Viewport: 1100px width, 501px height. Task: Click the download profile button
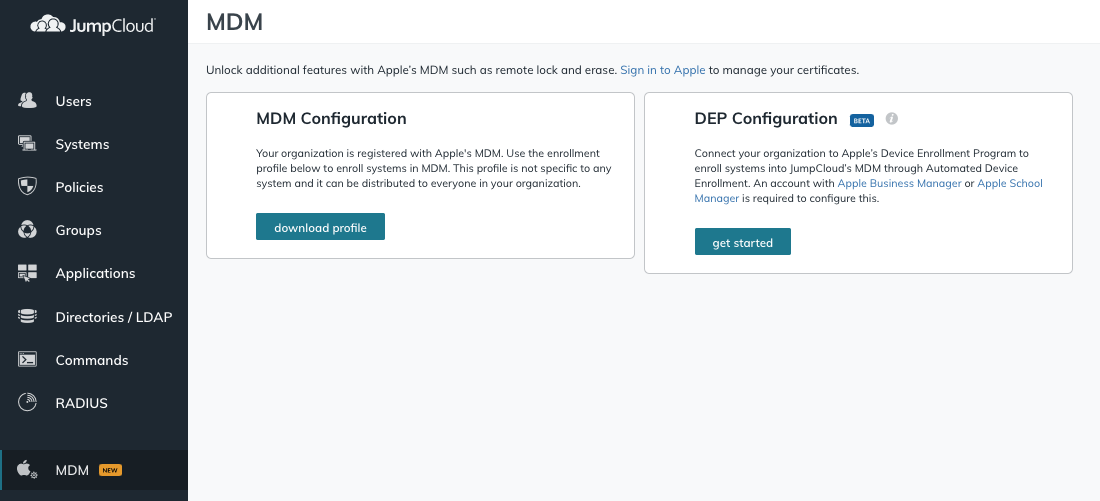coord(320,227)
